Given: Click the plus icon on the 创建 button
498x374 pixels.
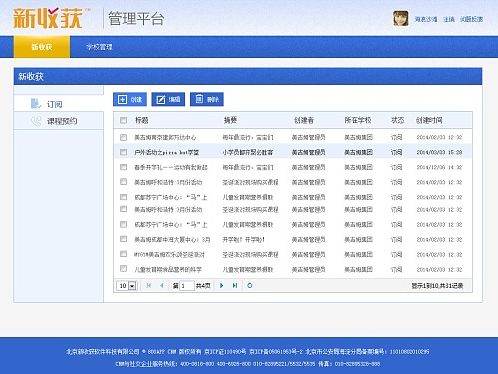Looking at the screenshot, I should tap(122, 99).
